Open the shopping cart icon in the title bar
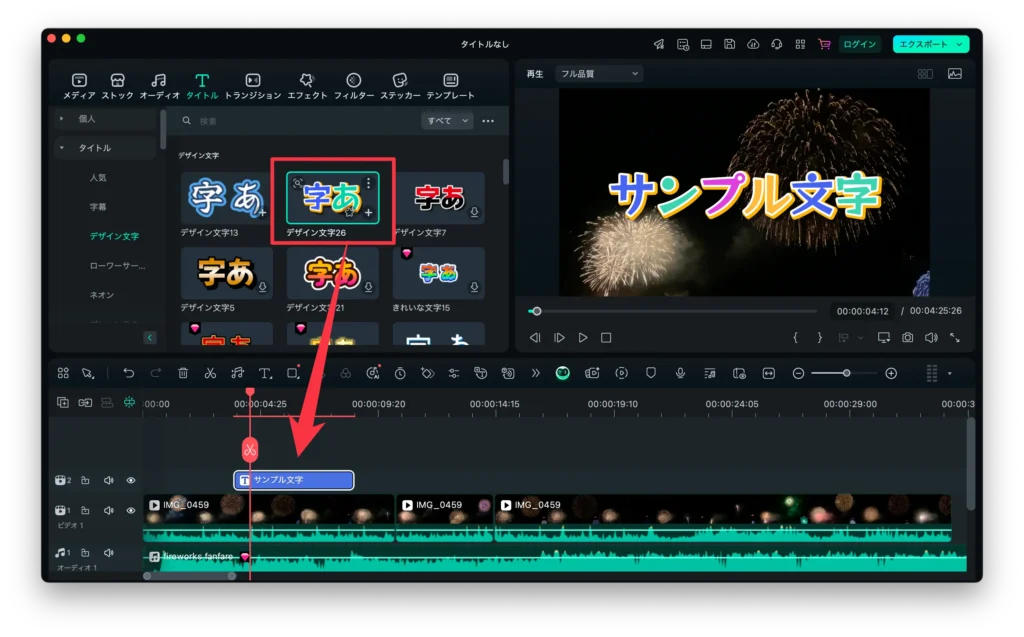 coord(824,44)
